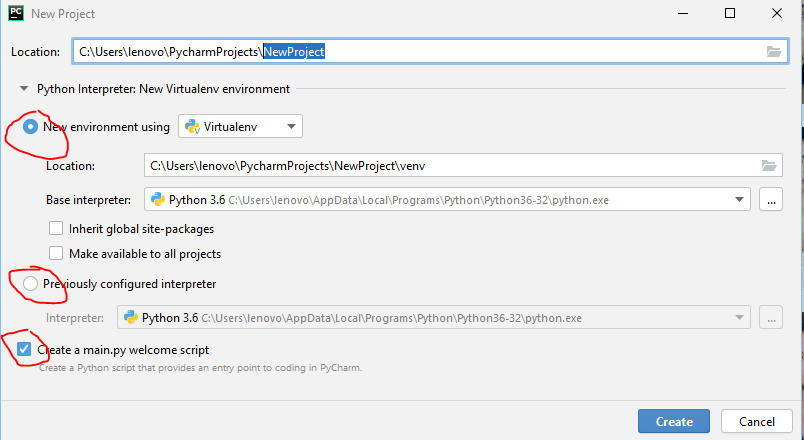
Task: Close the New Project dialog
Action: pos(777,13)
